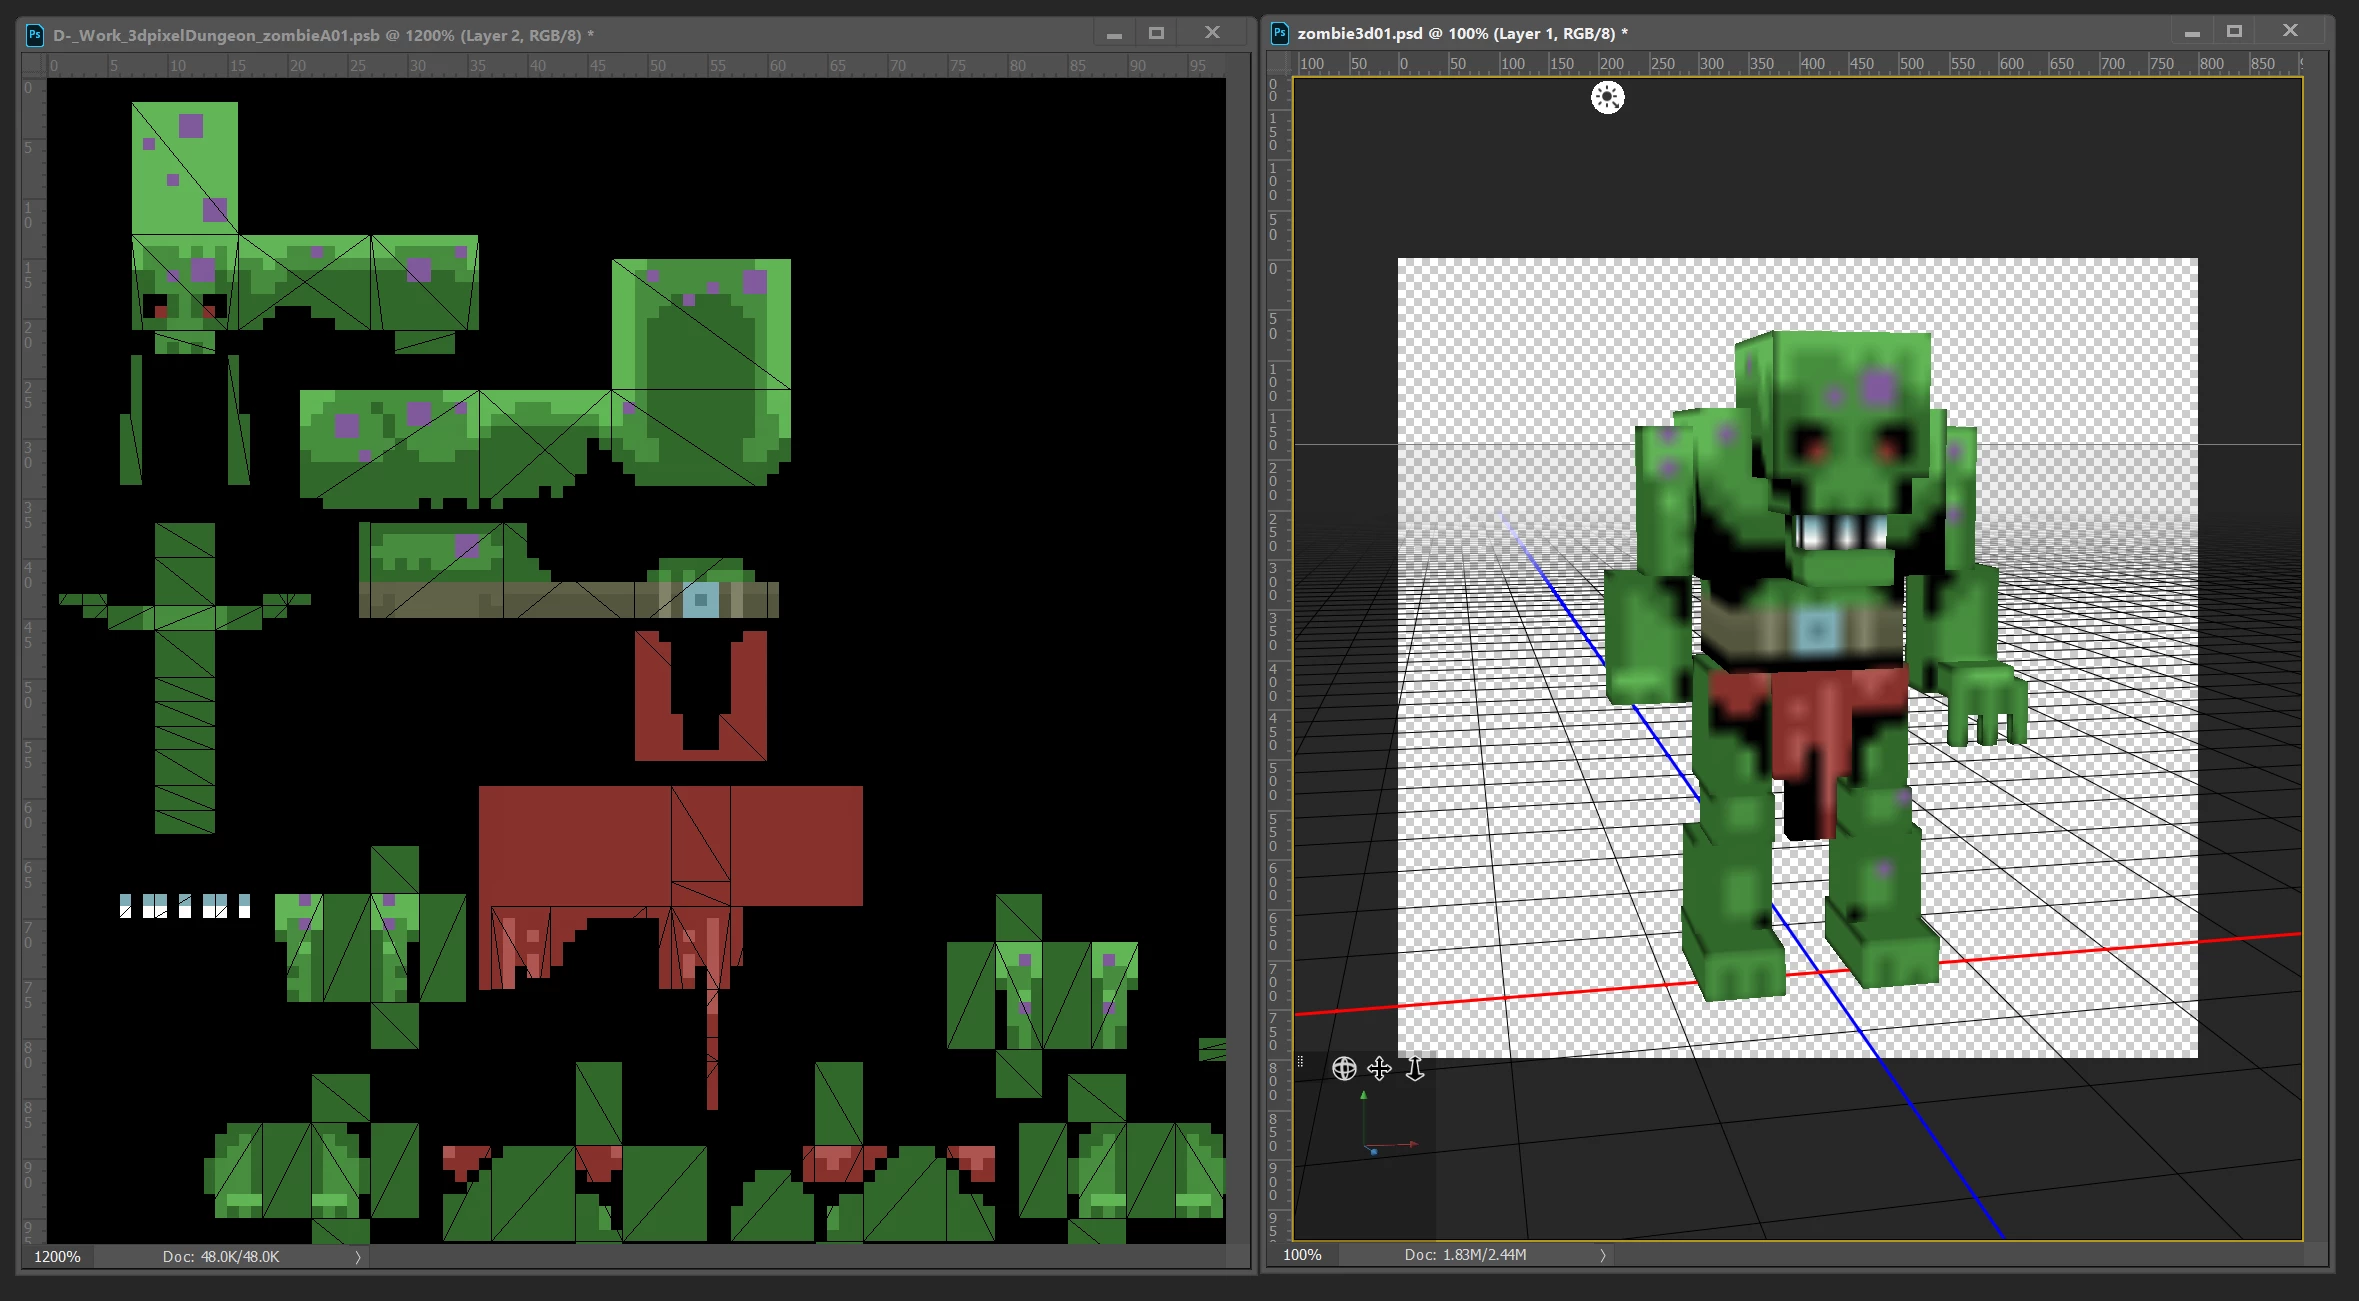Activate the 3dpixelDungeon_zombieA01.psb title bar
The width and height of the screenshot is (2359, 1301).
[800, 35]
